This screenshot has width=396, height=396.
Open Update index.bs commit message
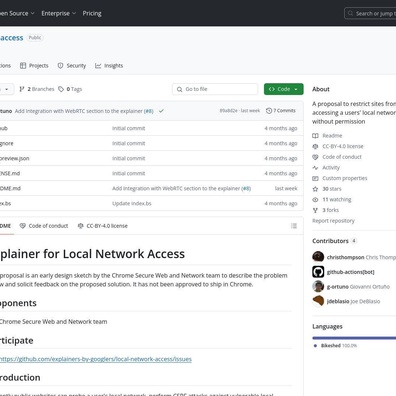coord(132,203)
